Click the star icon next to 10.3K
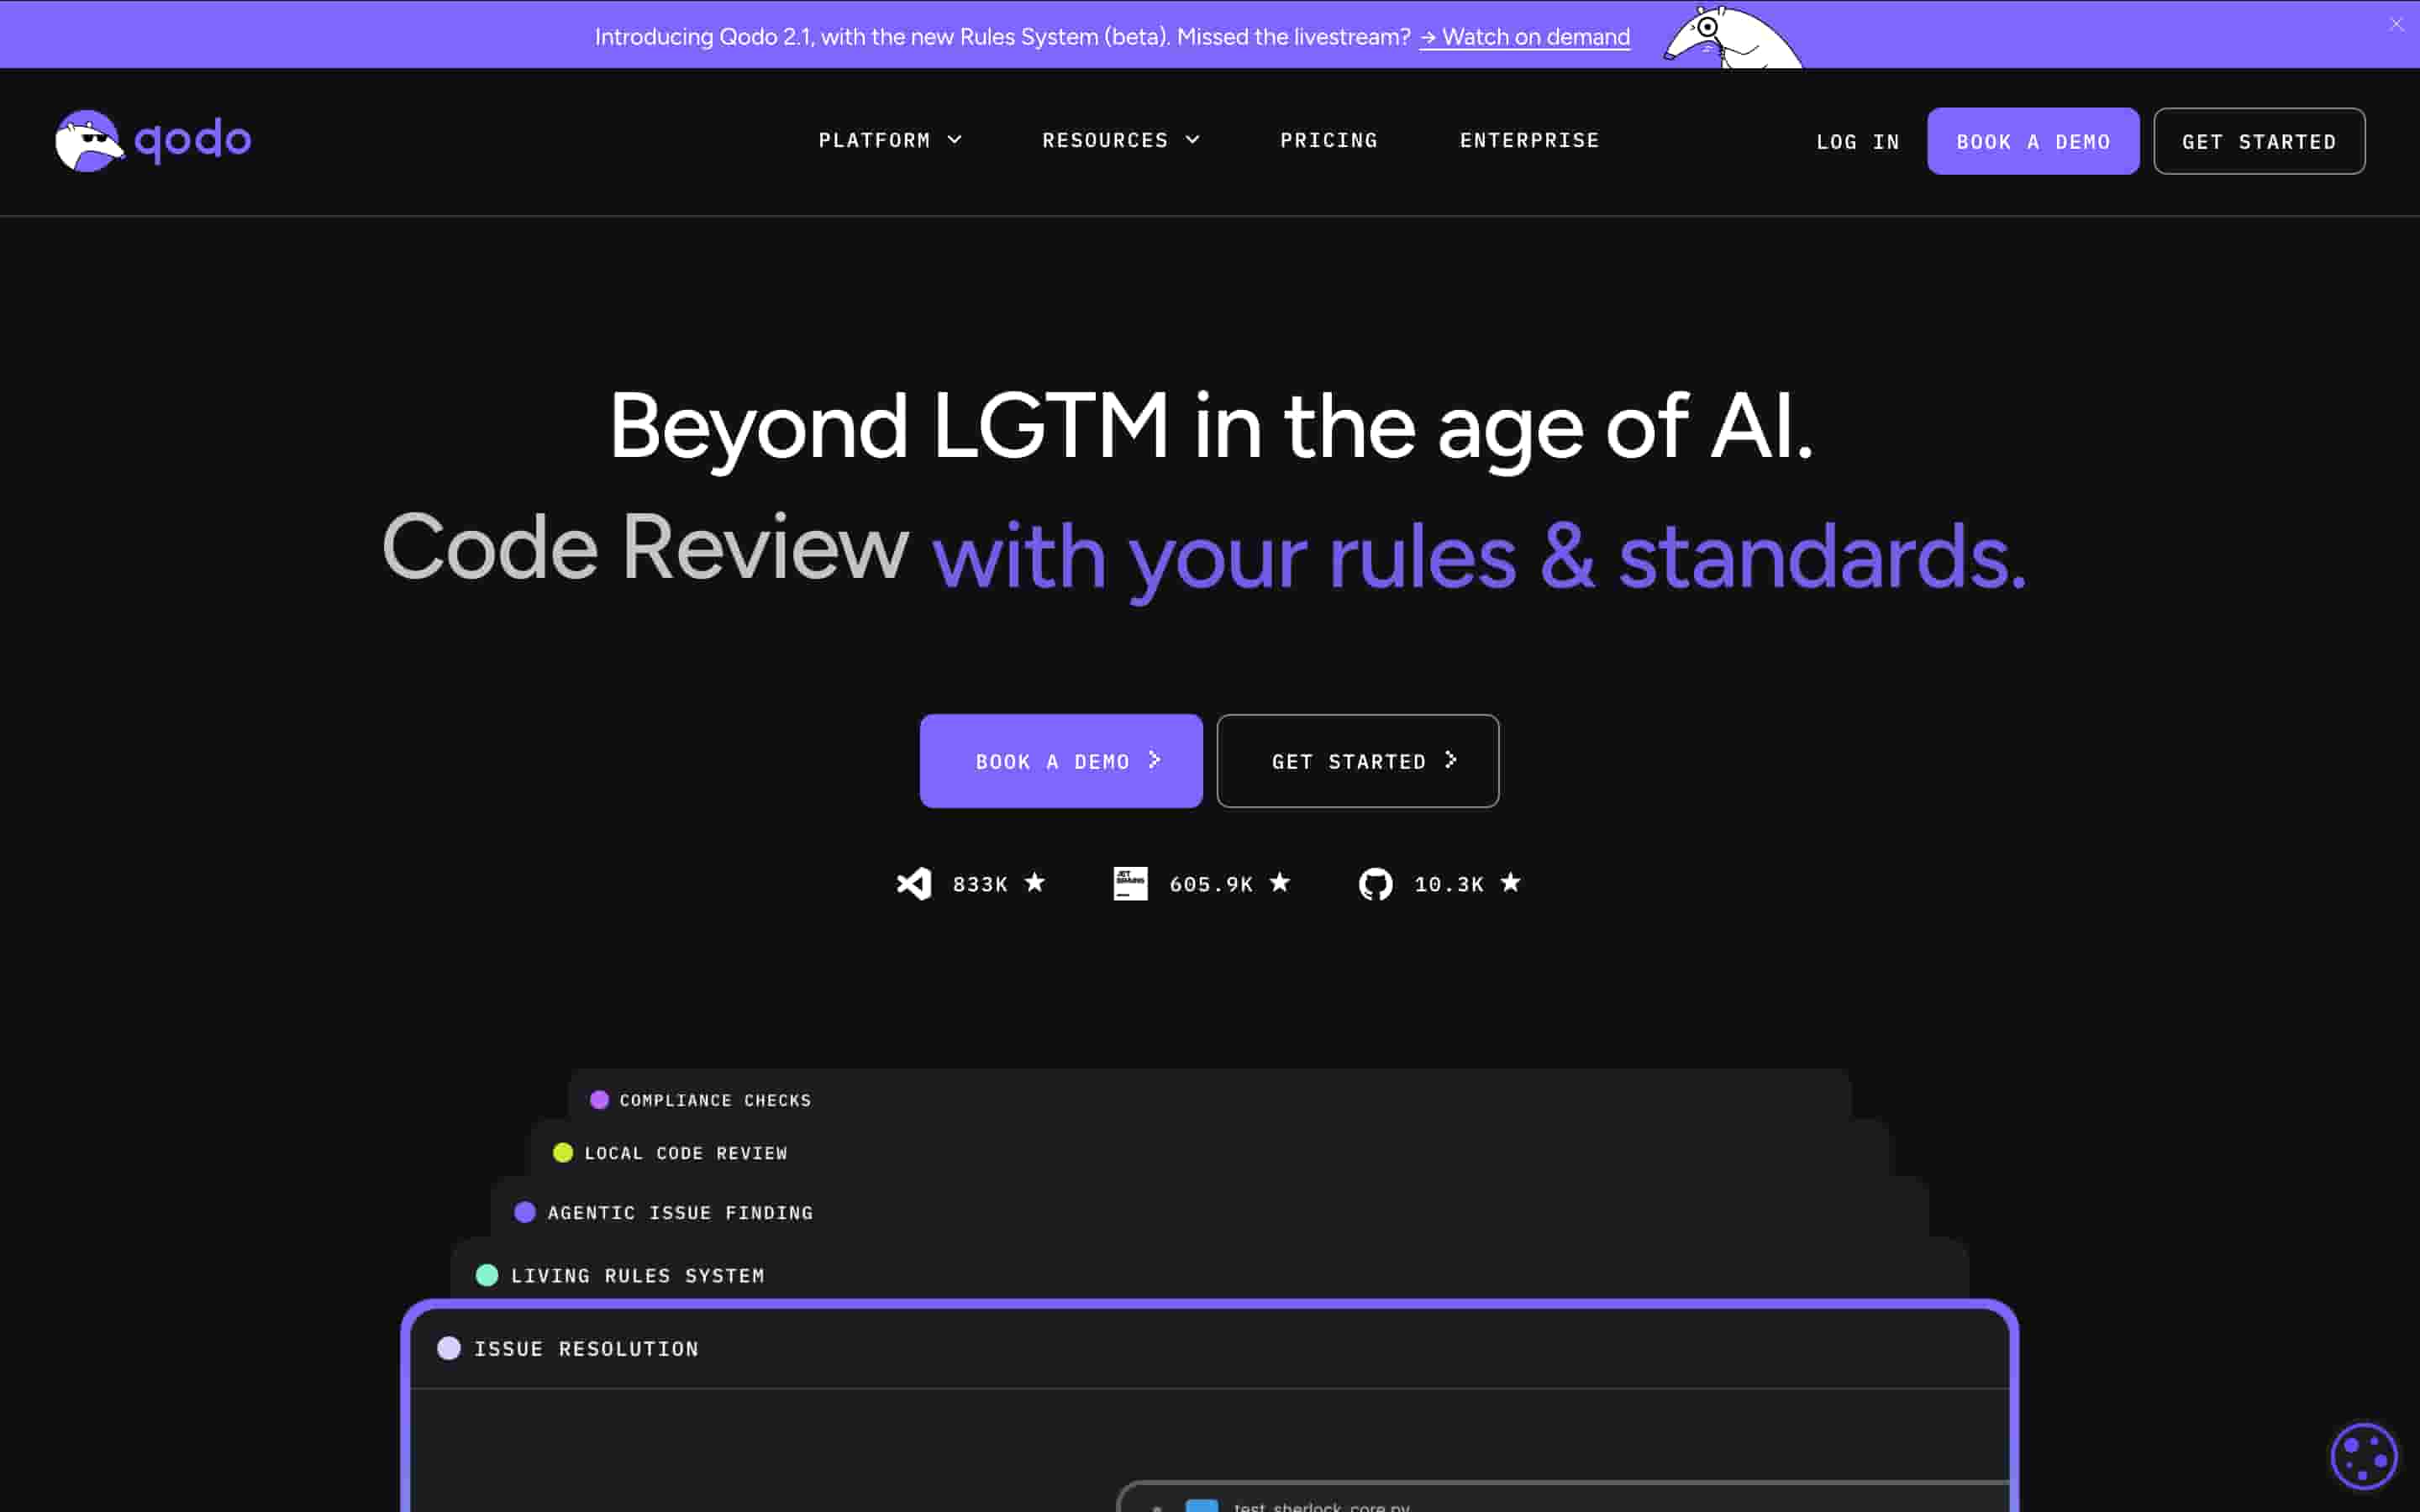 (x=1510, y=883)
